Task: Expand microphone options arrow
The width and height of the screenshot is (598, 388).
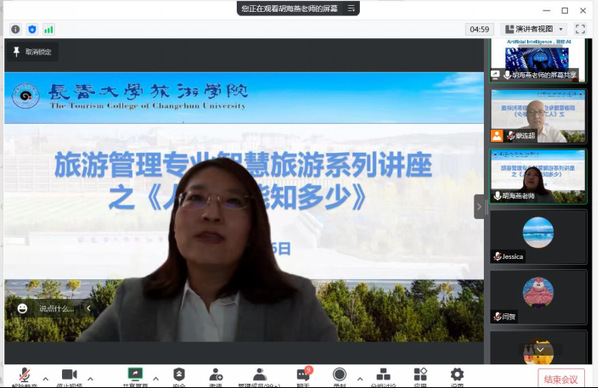Action: (x=46, y=379)
